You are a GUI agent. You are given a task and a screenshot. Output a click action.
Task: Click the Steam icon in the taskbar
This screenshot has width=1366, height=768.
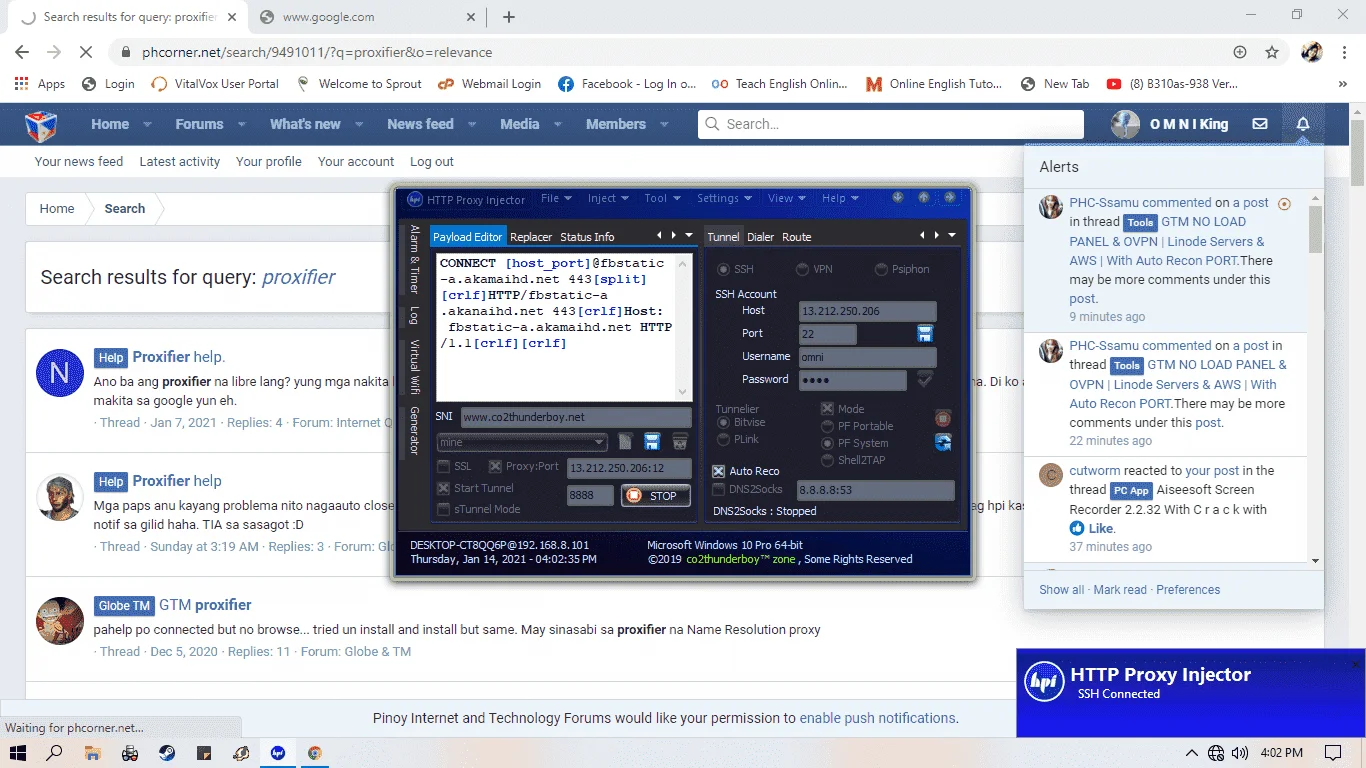point(166,753)
